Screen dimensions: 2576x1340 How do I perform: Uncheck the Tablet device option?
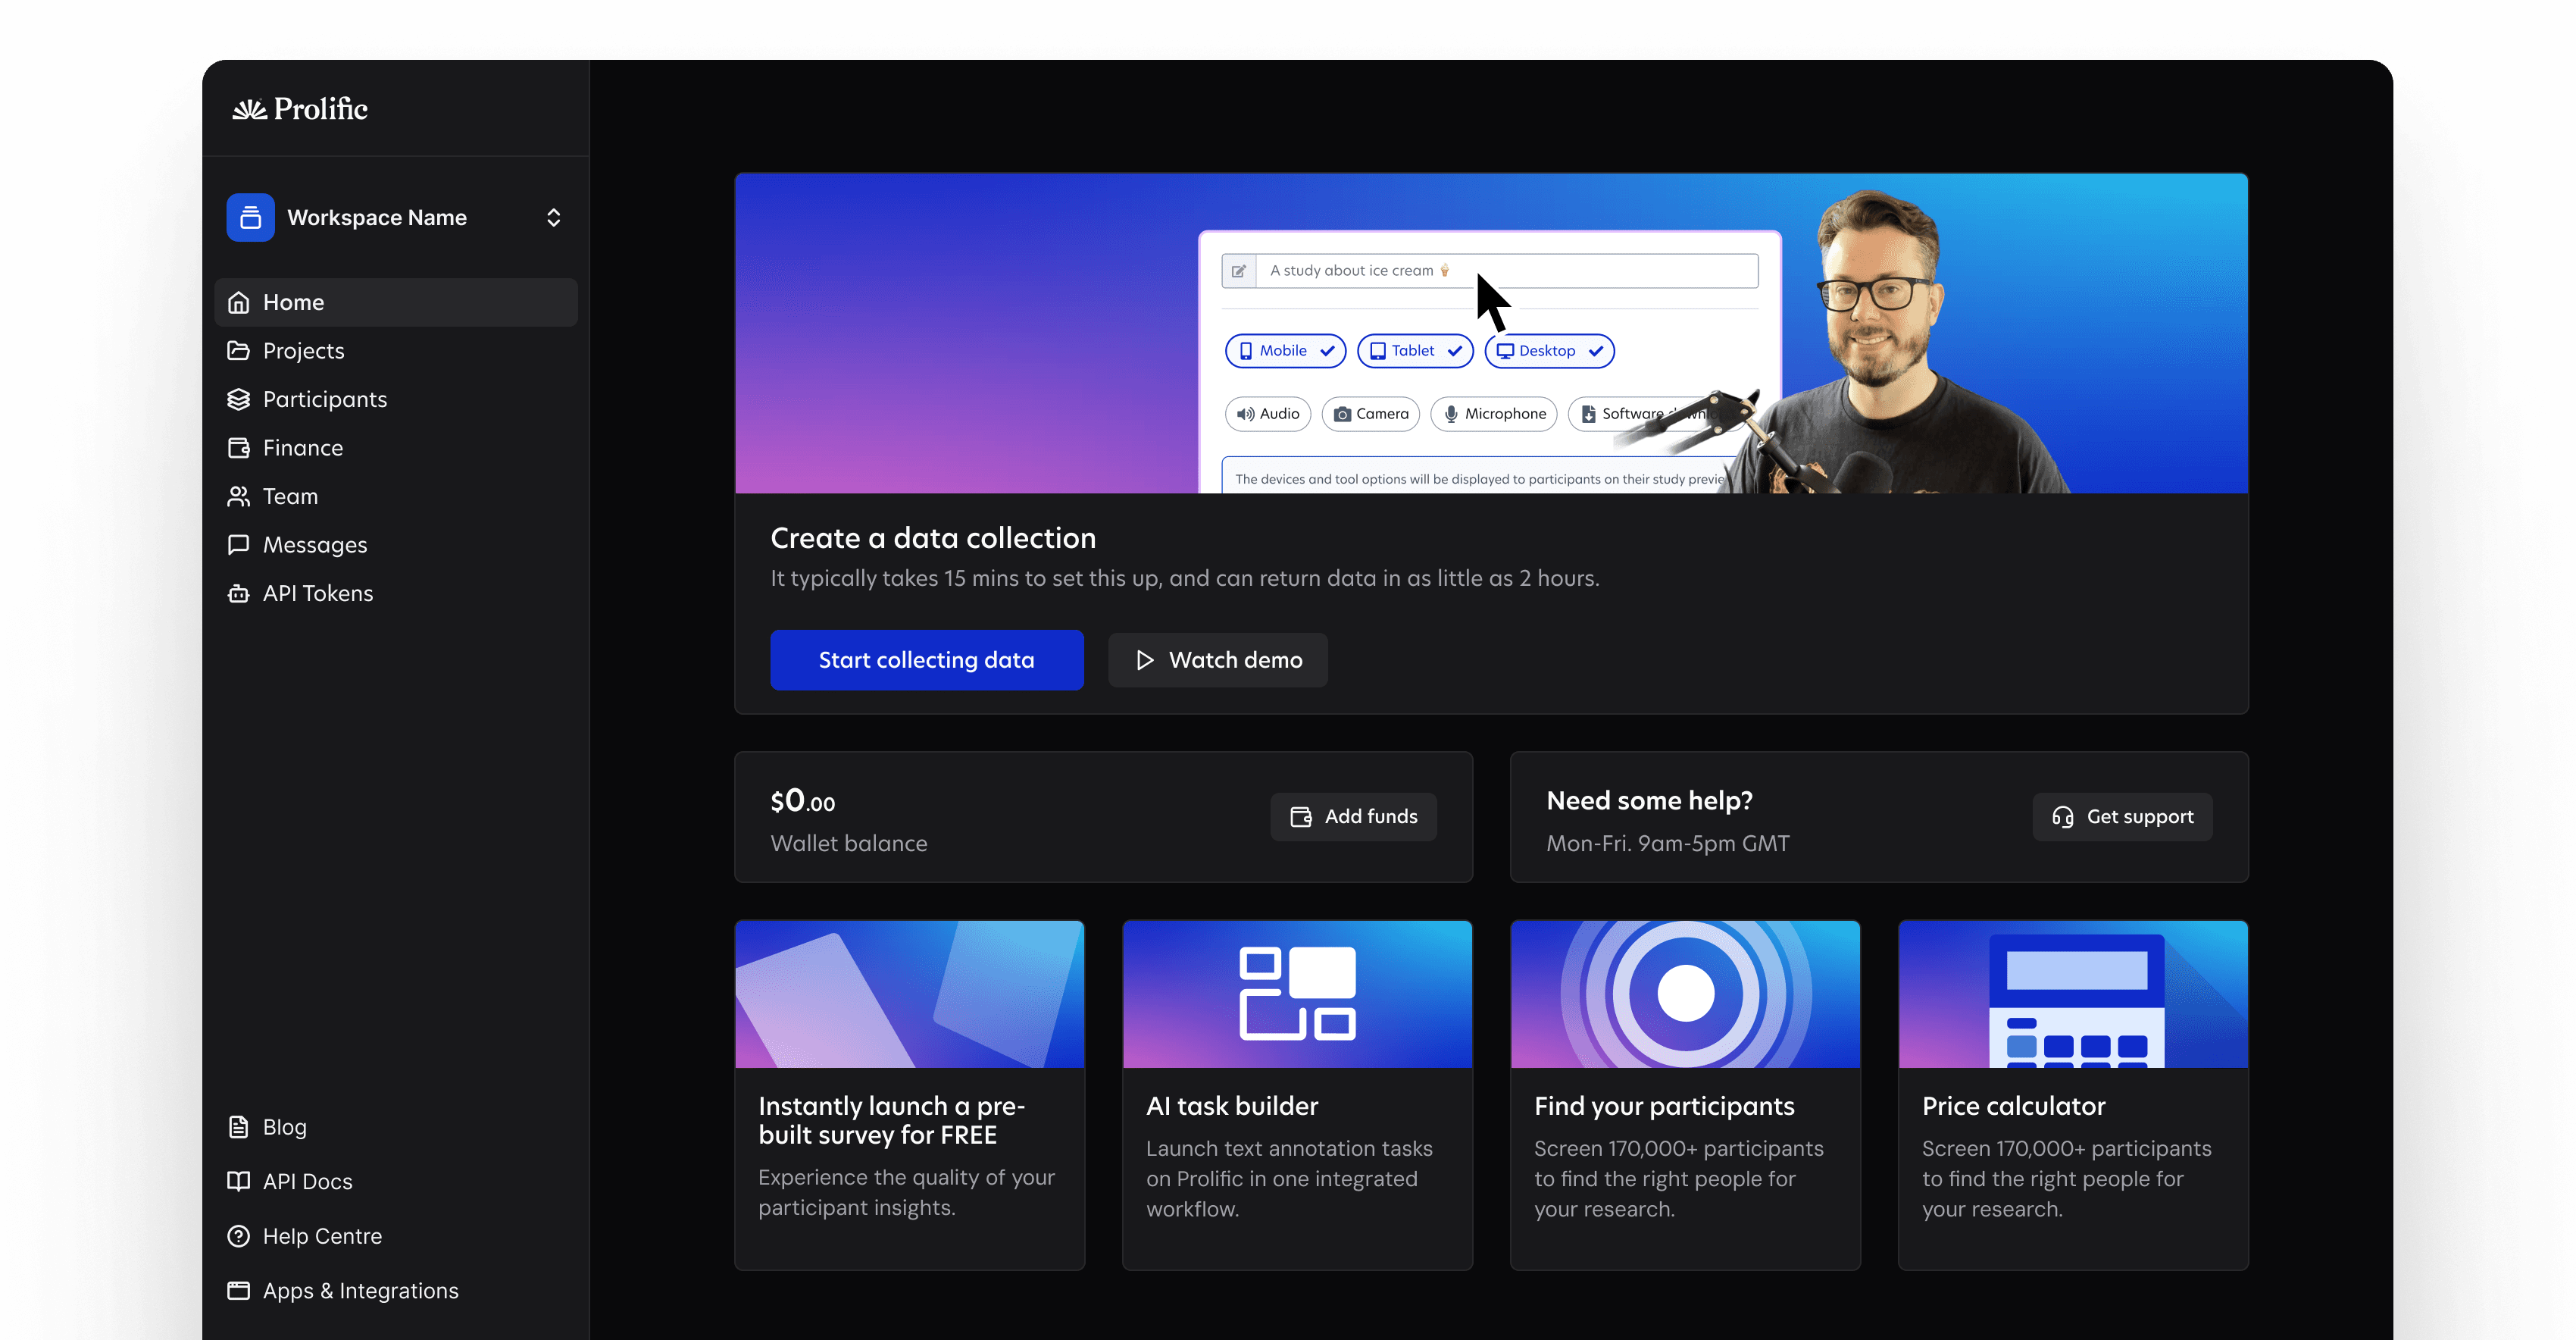click(1414, 351)
